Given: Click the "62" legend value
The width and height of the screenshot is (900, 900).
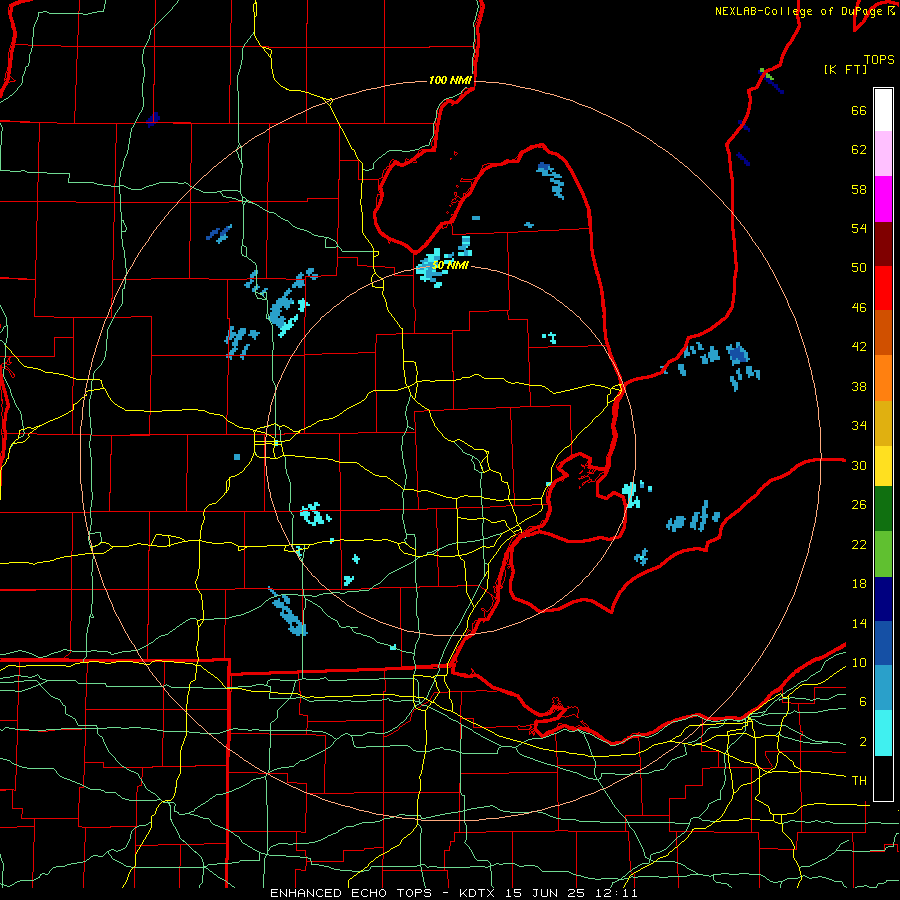Looking at the screenshot, I should 859,150.
